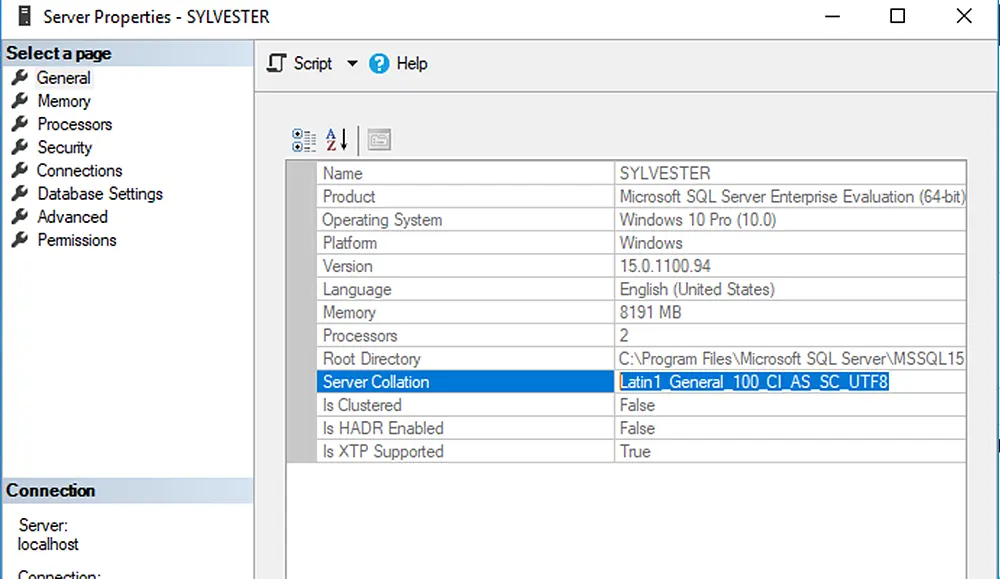The height and width of the screenshot is (579, 1000).
Task: Click wrench icon beside Database Settings
Action: (20, 193)
